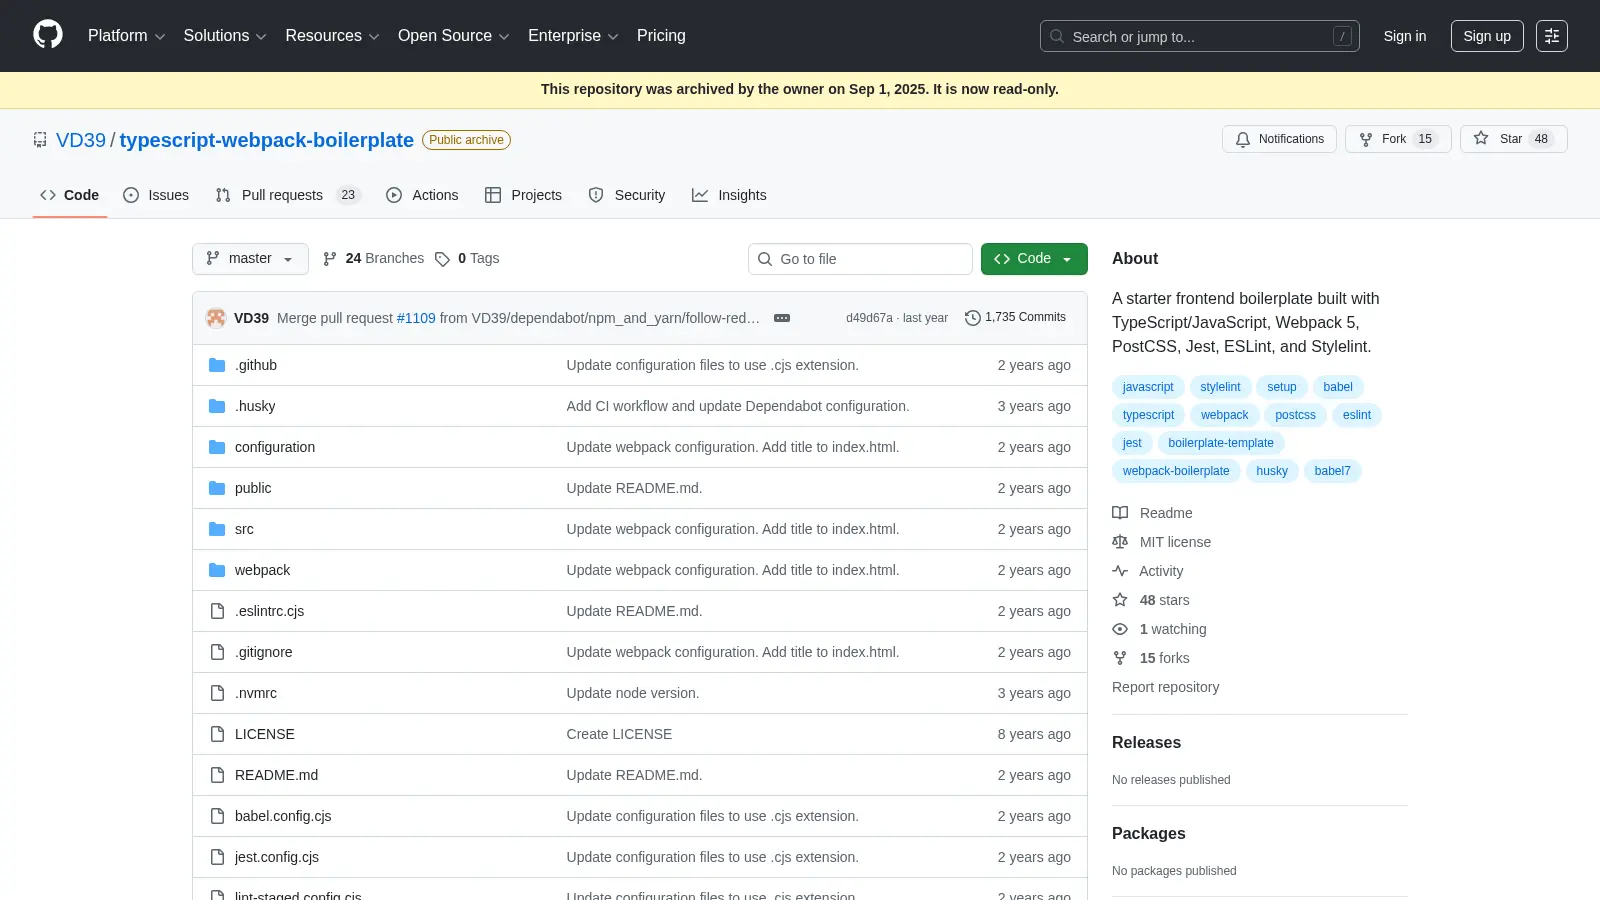The image size is (1600, 900).
Task: Open the green Code dropdown button
Action: [x=1034, y=259]
